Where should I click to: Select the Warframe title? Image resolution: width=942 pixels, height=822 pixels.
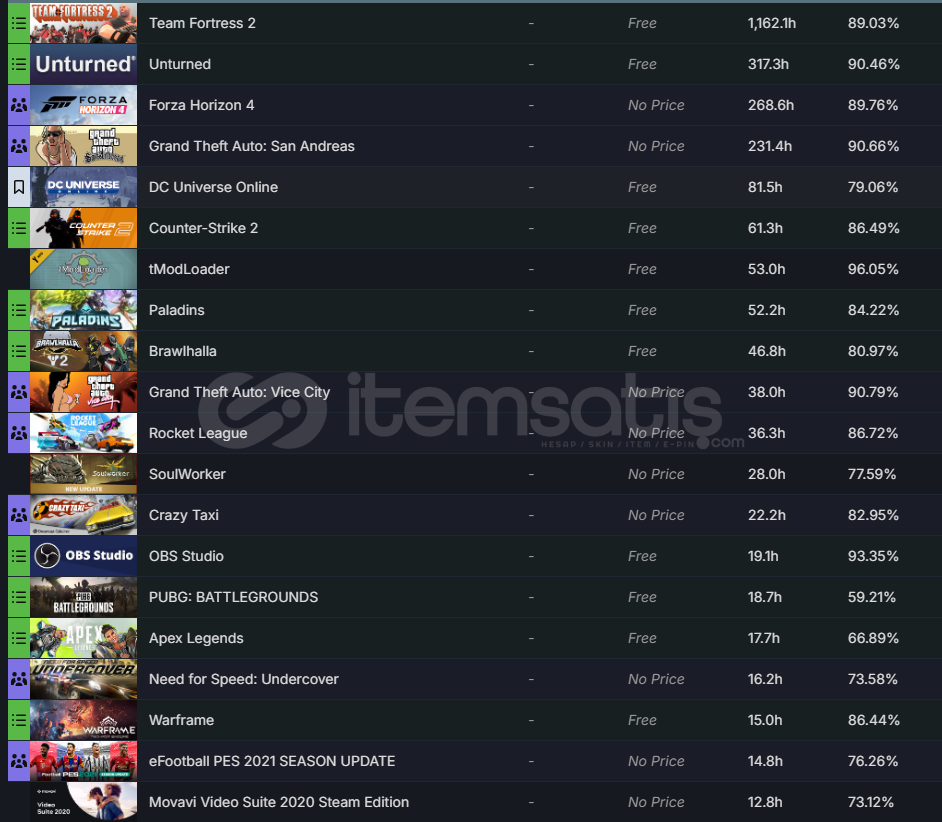[181, 720]
